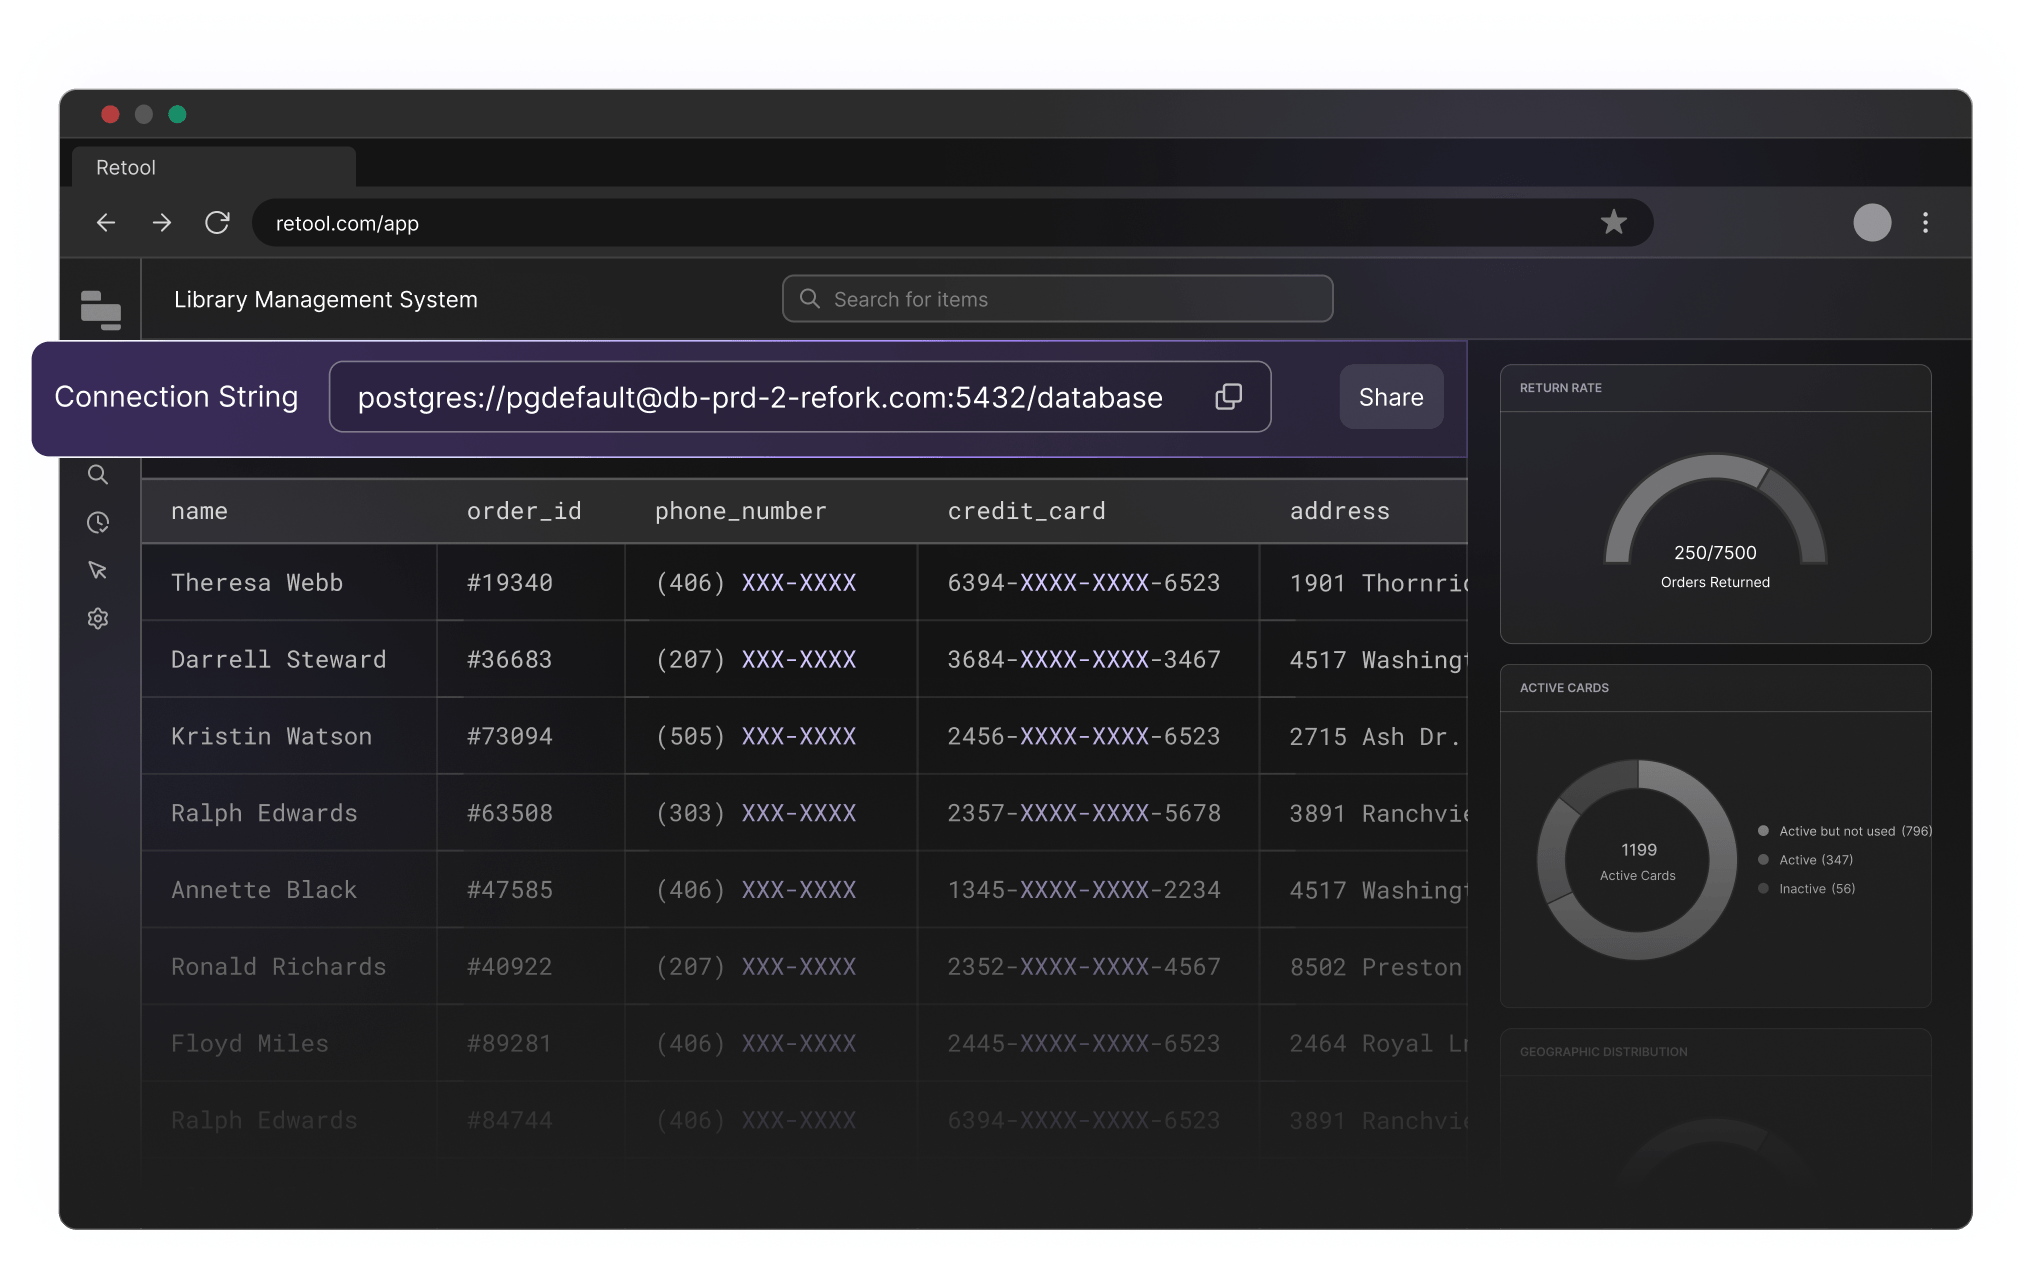Sort by the credit_card column header
Viewport: 2035px width, 1262px height.
tap(1026, 511)
